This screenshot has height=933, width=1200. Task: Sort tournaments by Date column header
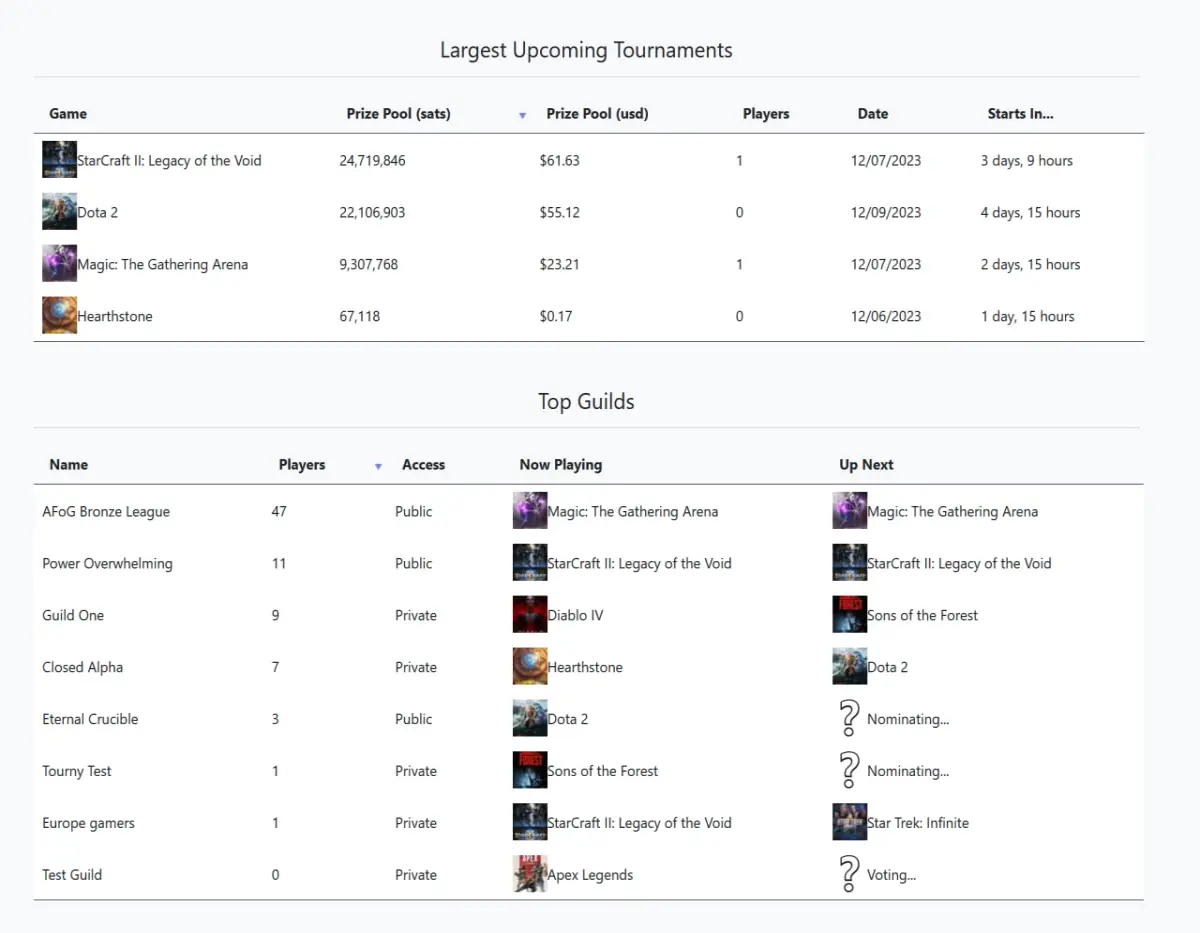pos(873,114)
